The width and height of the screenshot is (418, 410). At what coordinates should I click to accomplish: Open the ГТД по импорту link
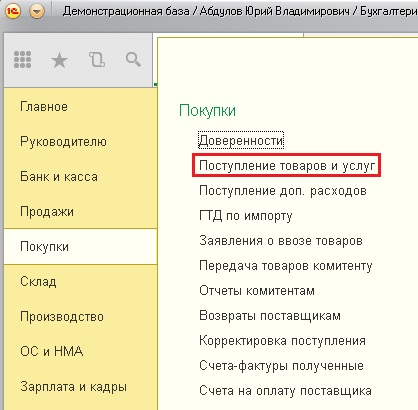pyautogui.click(x=246, y=216)
